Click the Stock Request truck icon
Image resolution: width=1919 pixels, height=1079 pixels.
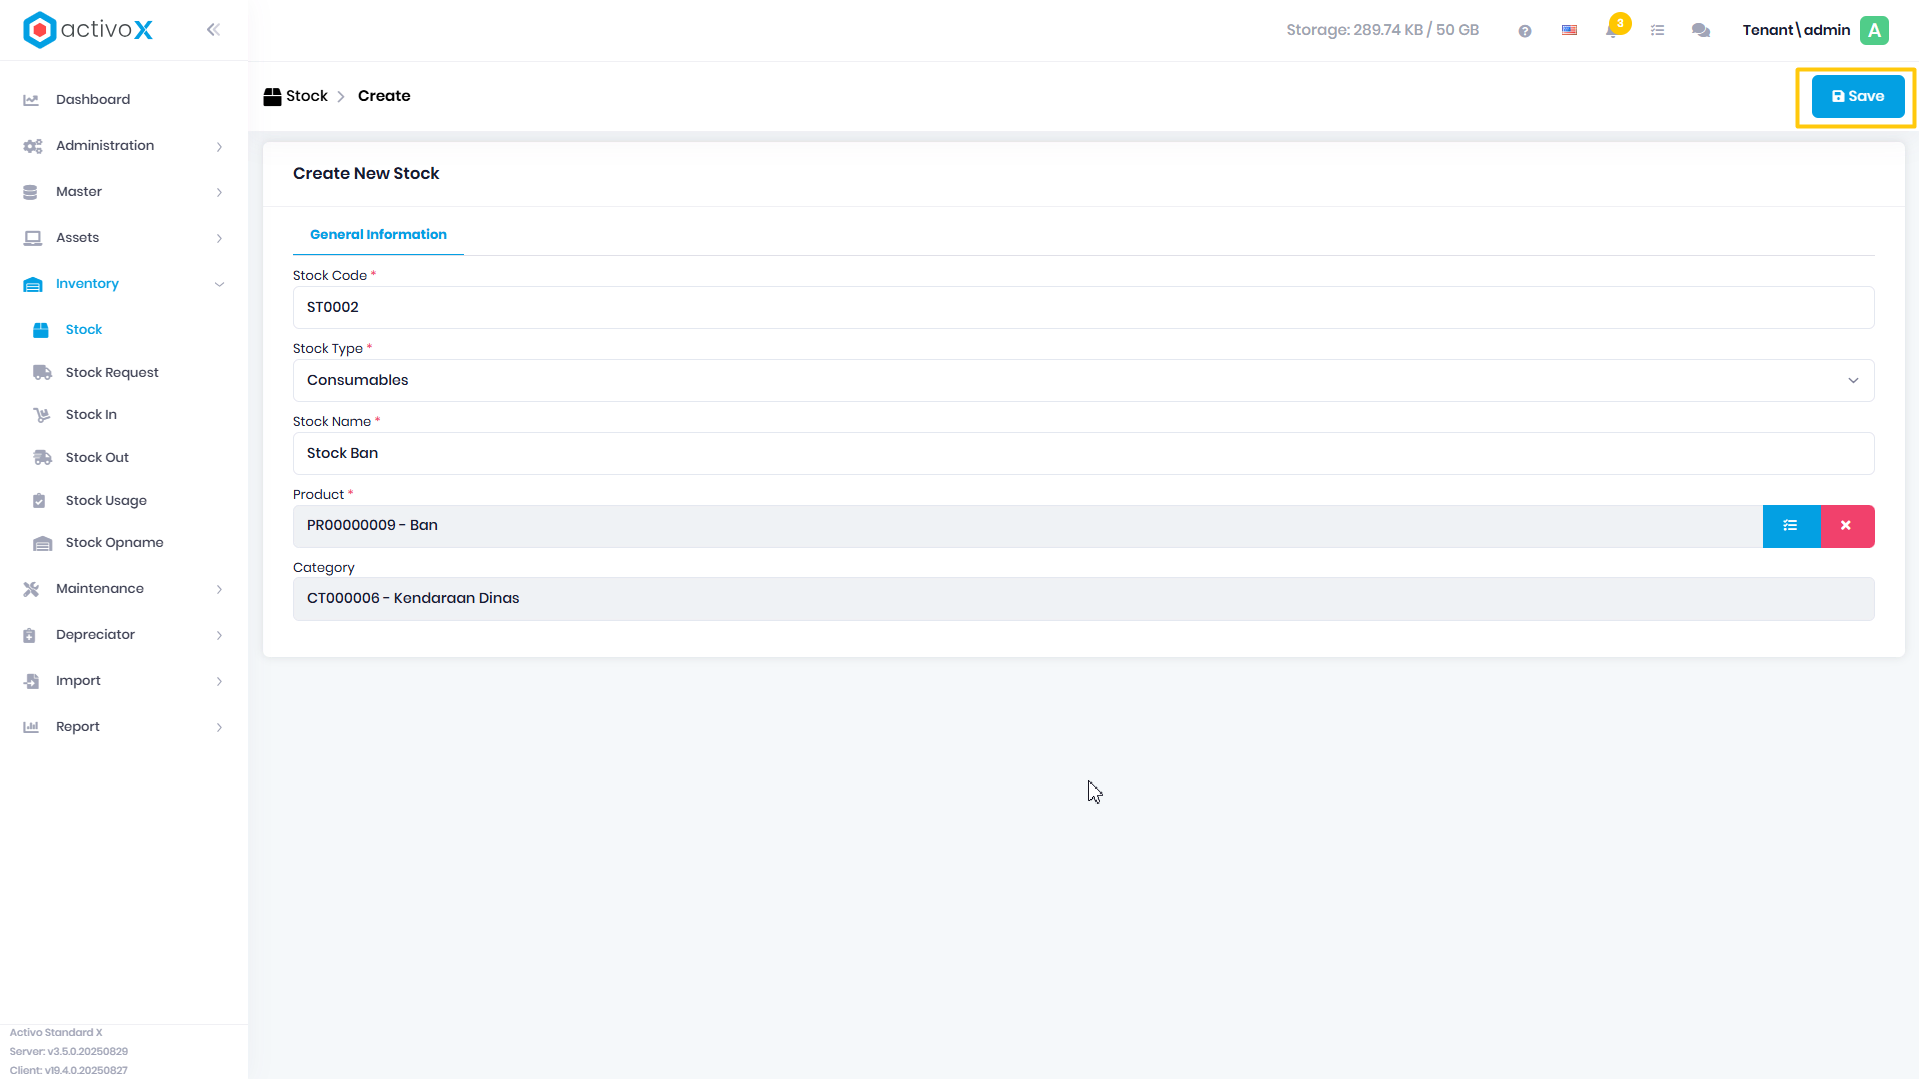[42, 373]
